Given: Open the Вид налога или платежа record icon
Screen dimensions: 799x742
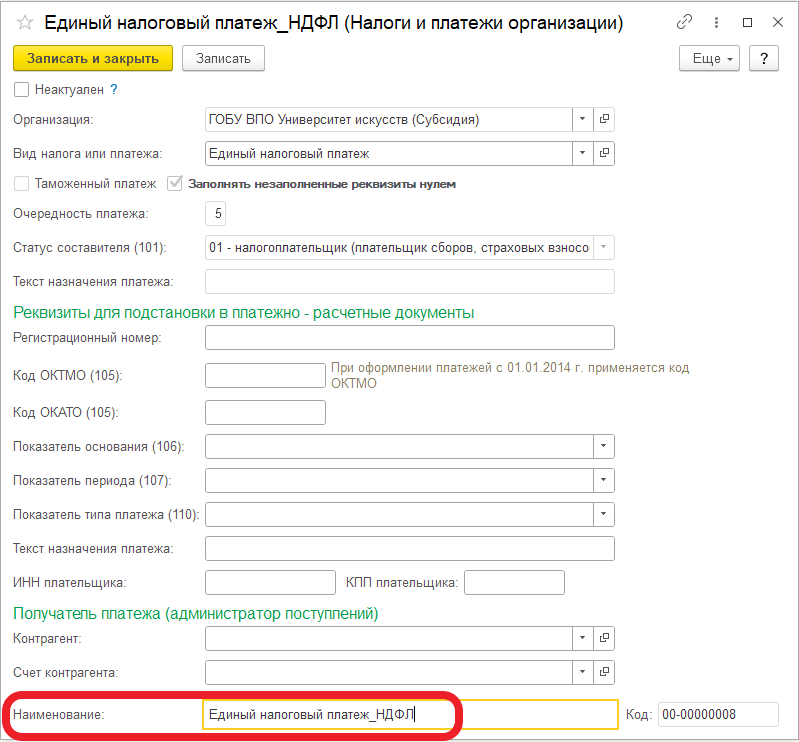Looking at the screenshot, I should [604, 153].
